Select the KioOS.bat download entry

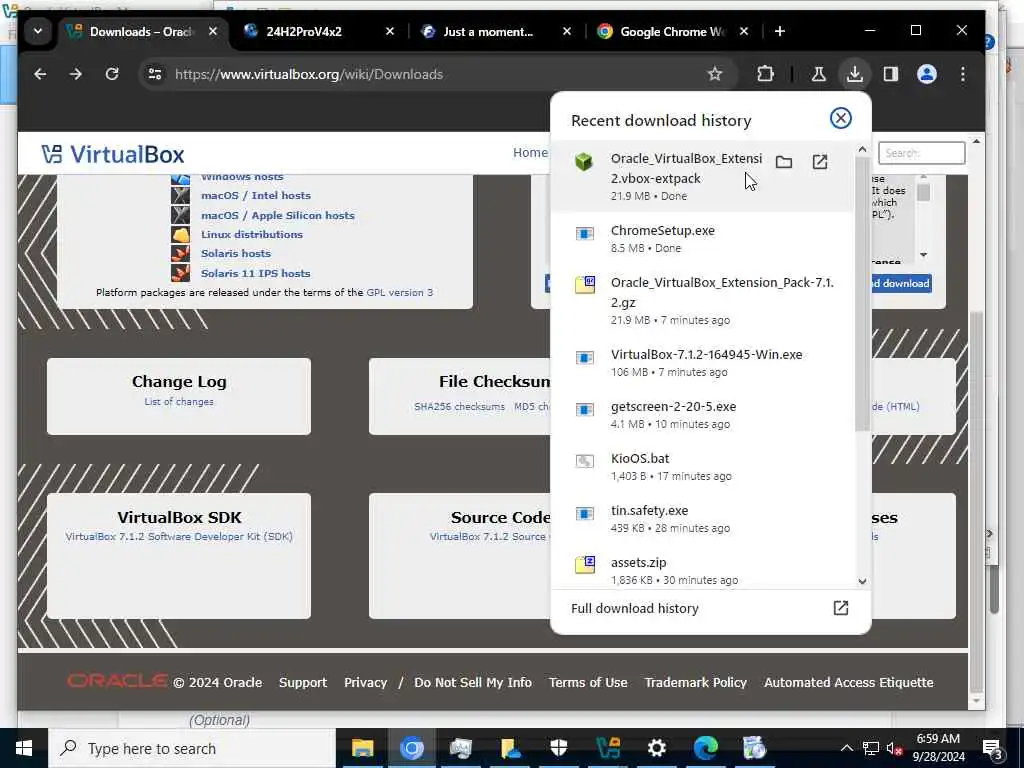[702, 466]
